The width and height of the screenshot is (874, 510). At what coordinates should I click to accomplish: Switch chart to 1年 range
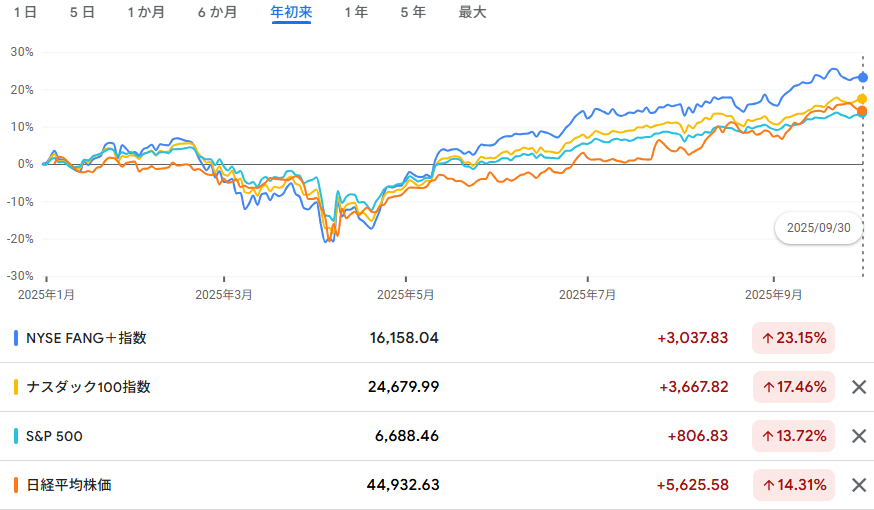[x=355, y=13]
